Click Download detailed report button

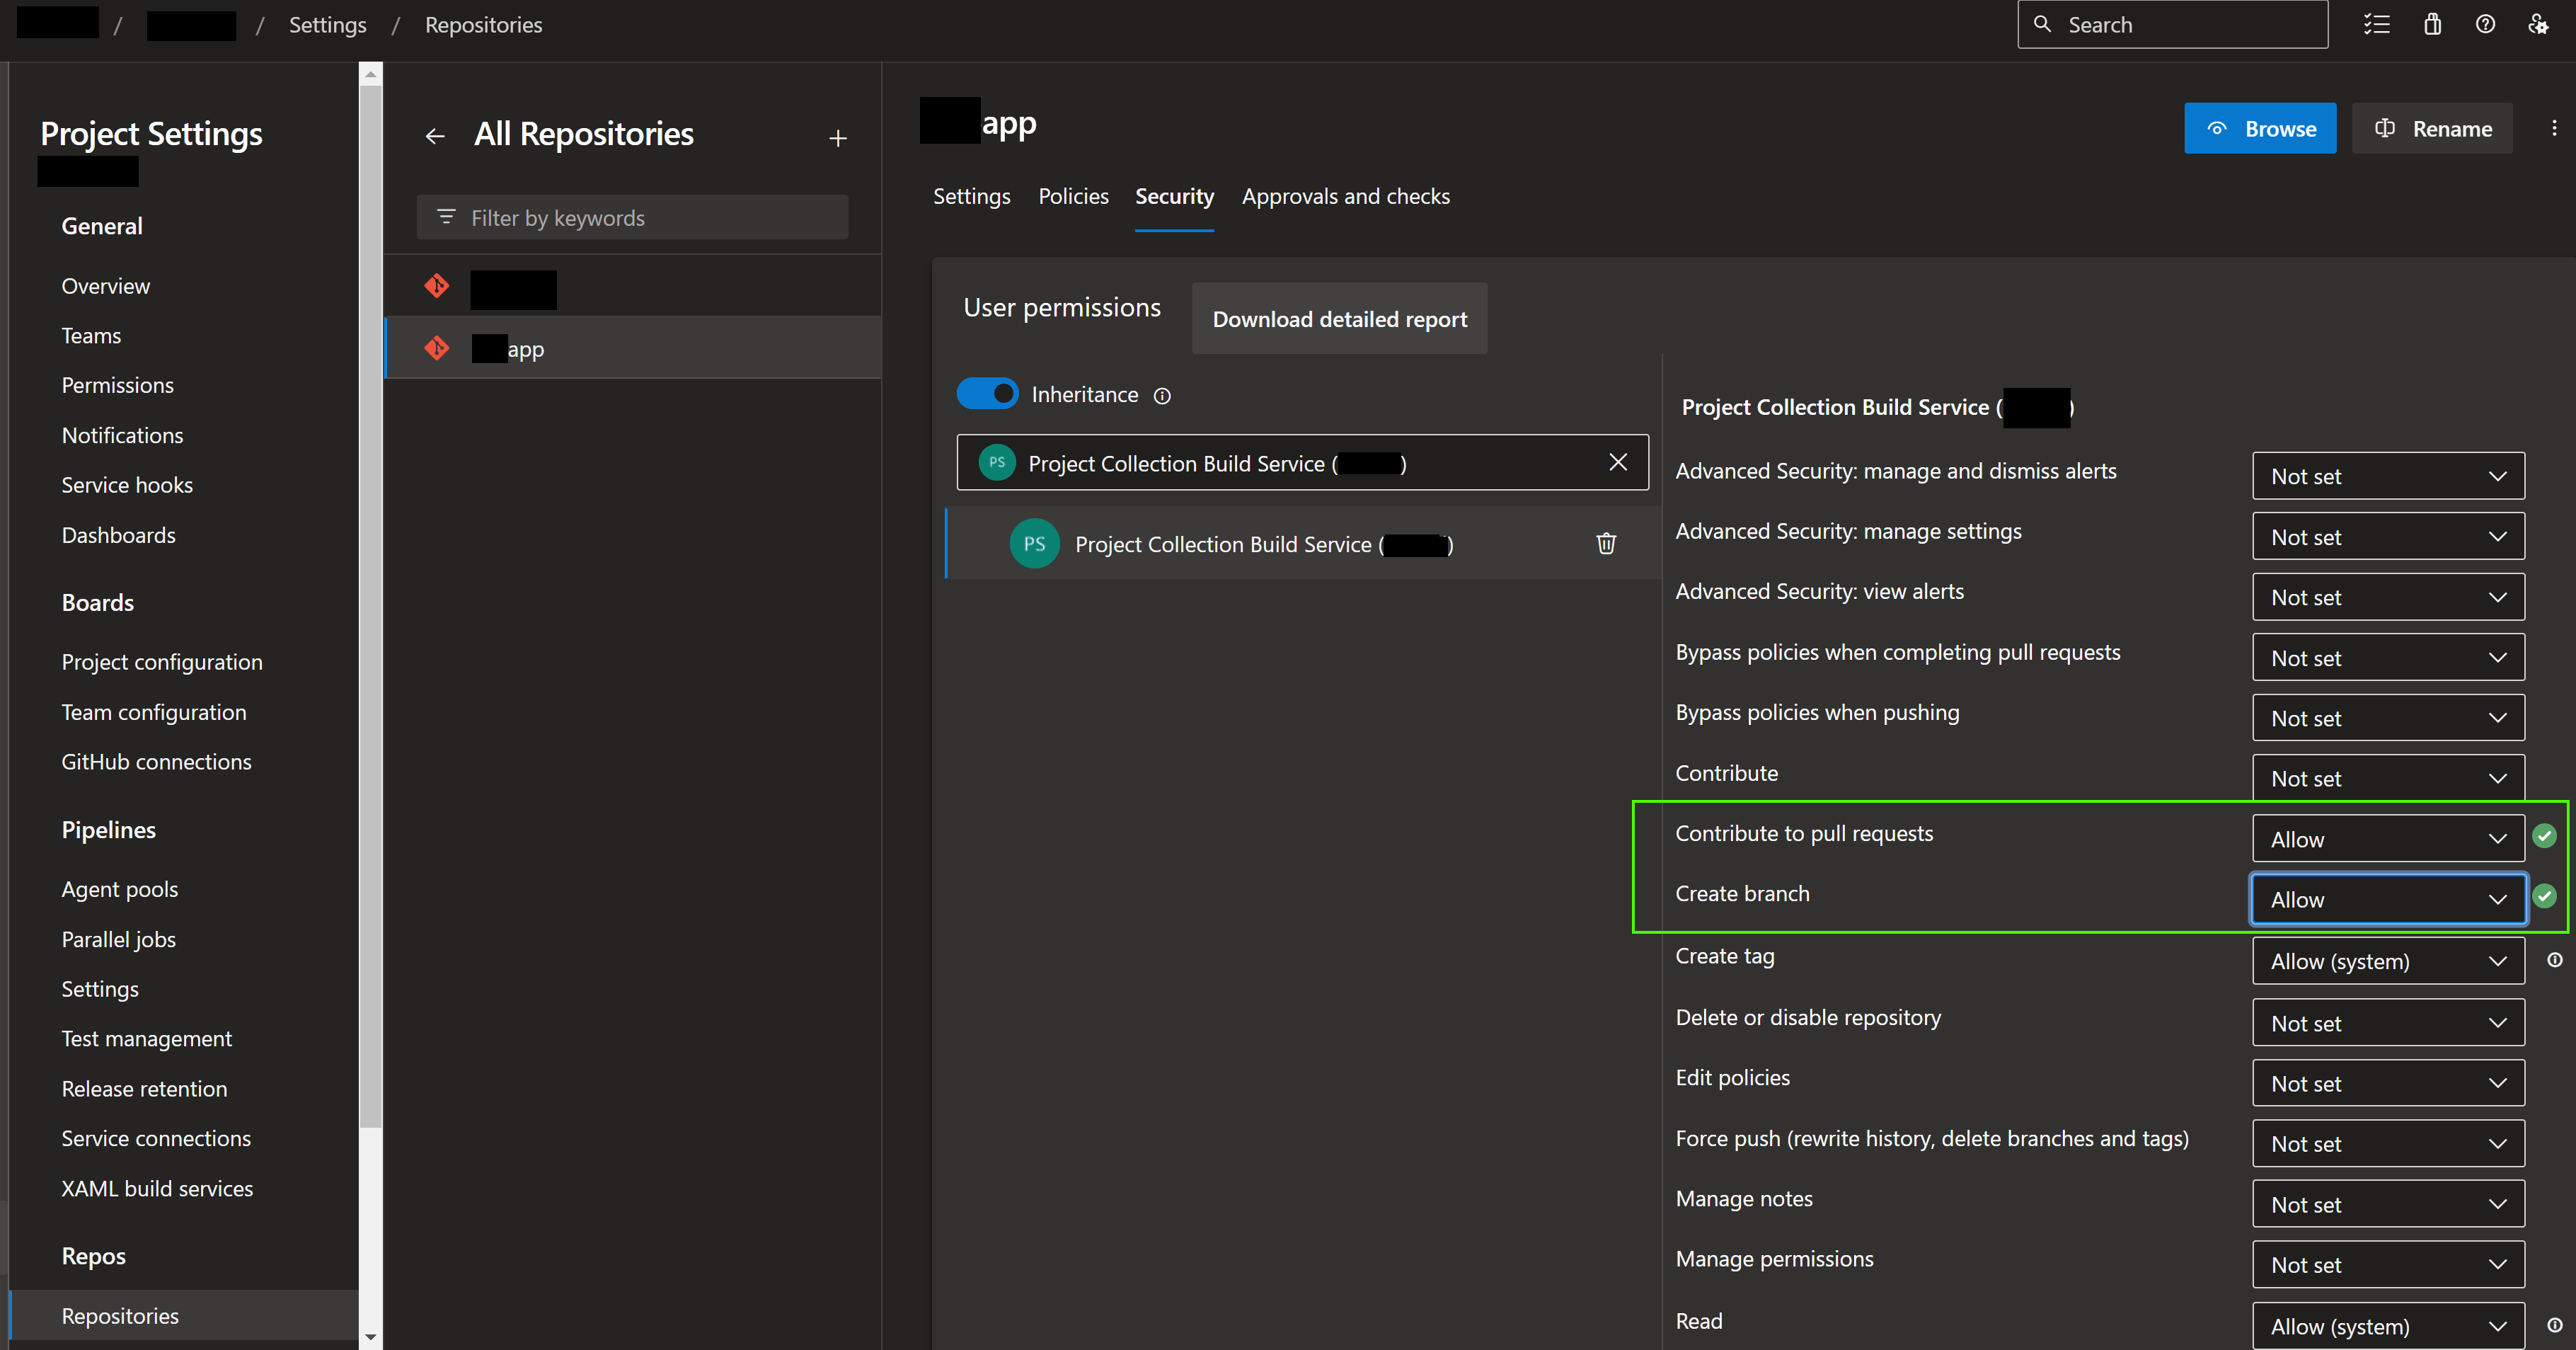click(x=1339, y=319)
